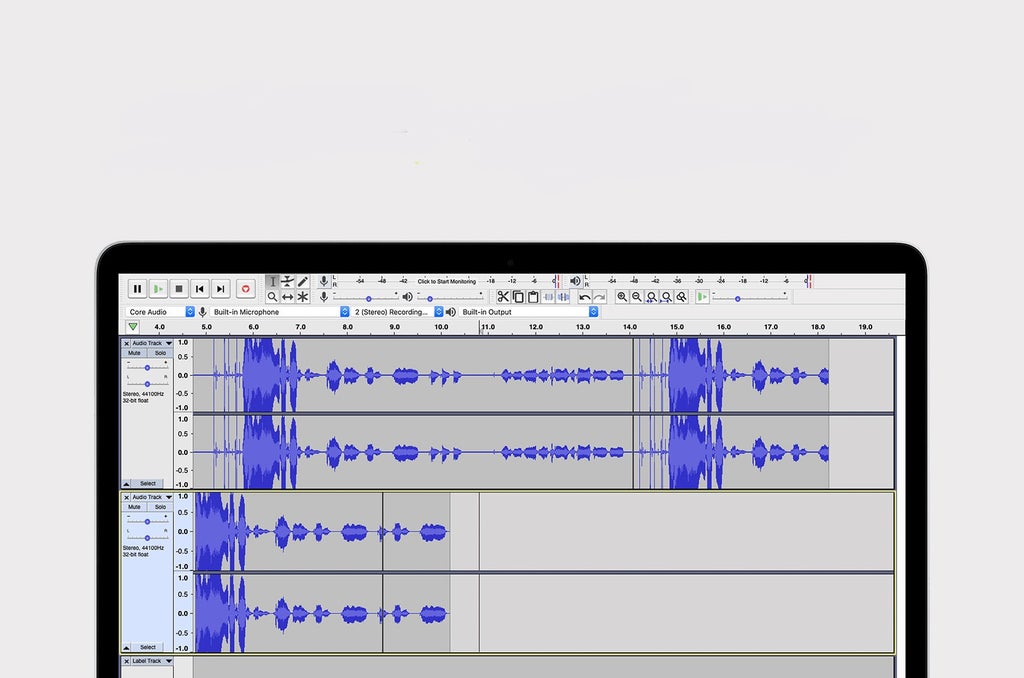
Task: Pick the Time Shift tool
Action: click(288, 297)
